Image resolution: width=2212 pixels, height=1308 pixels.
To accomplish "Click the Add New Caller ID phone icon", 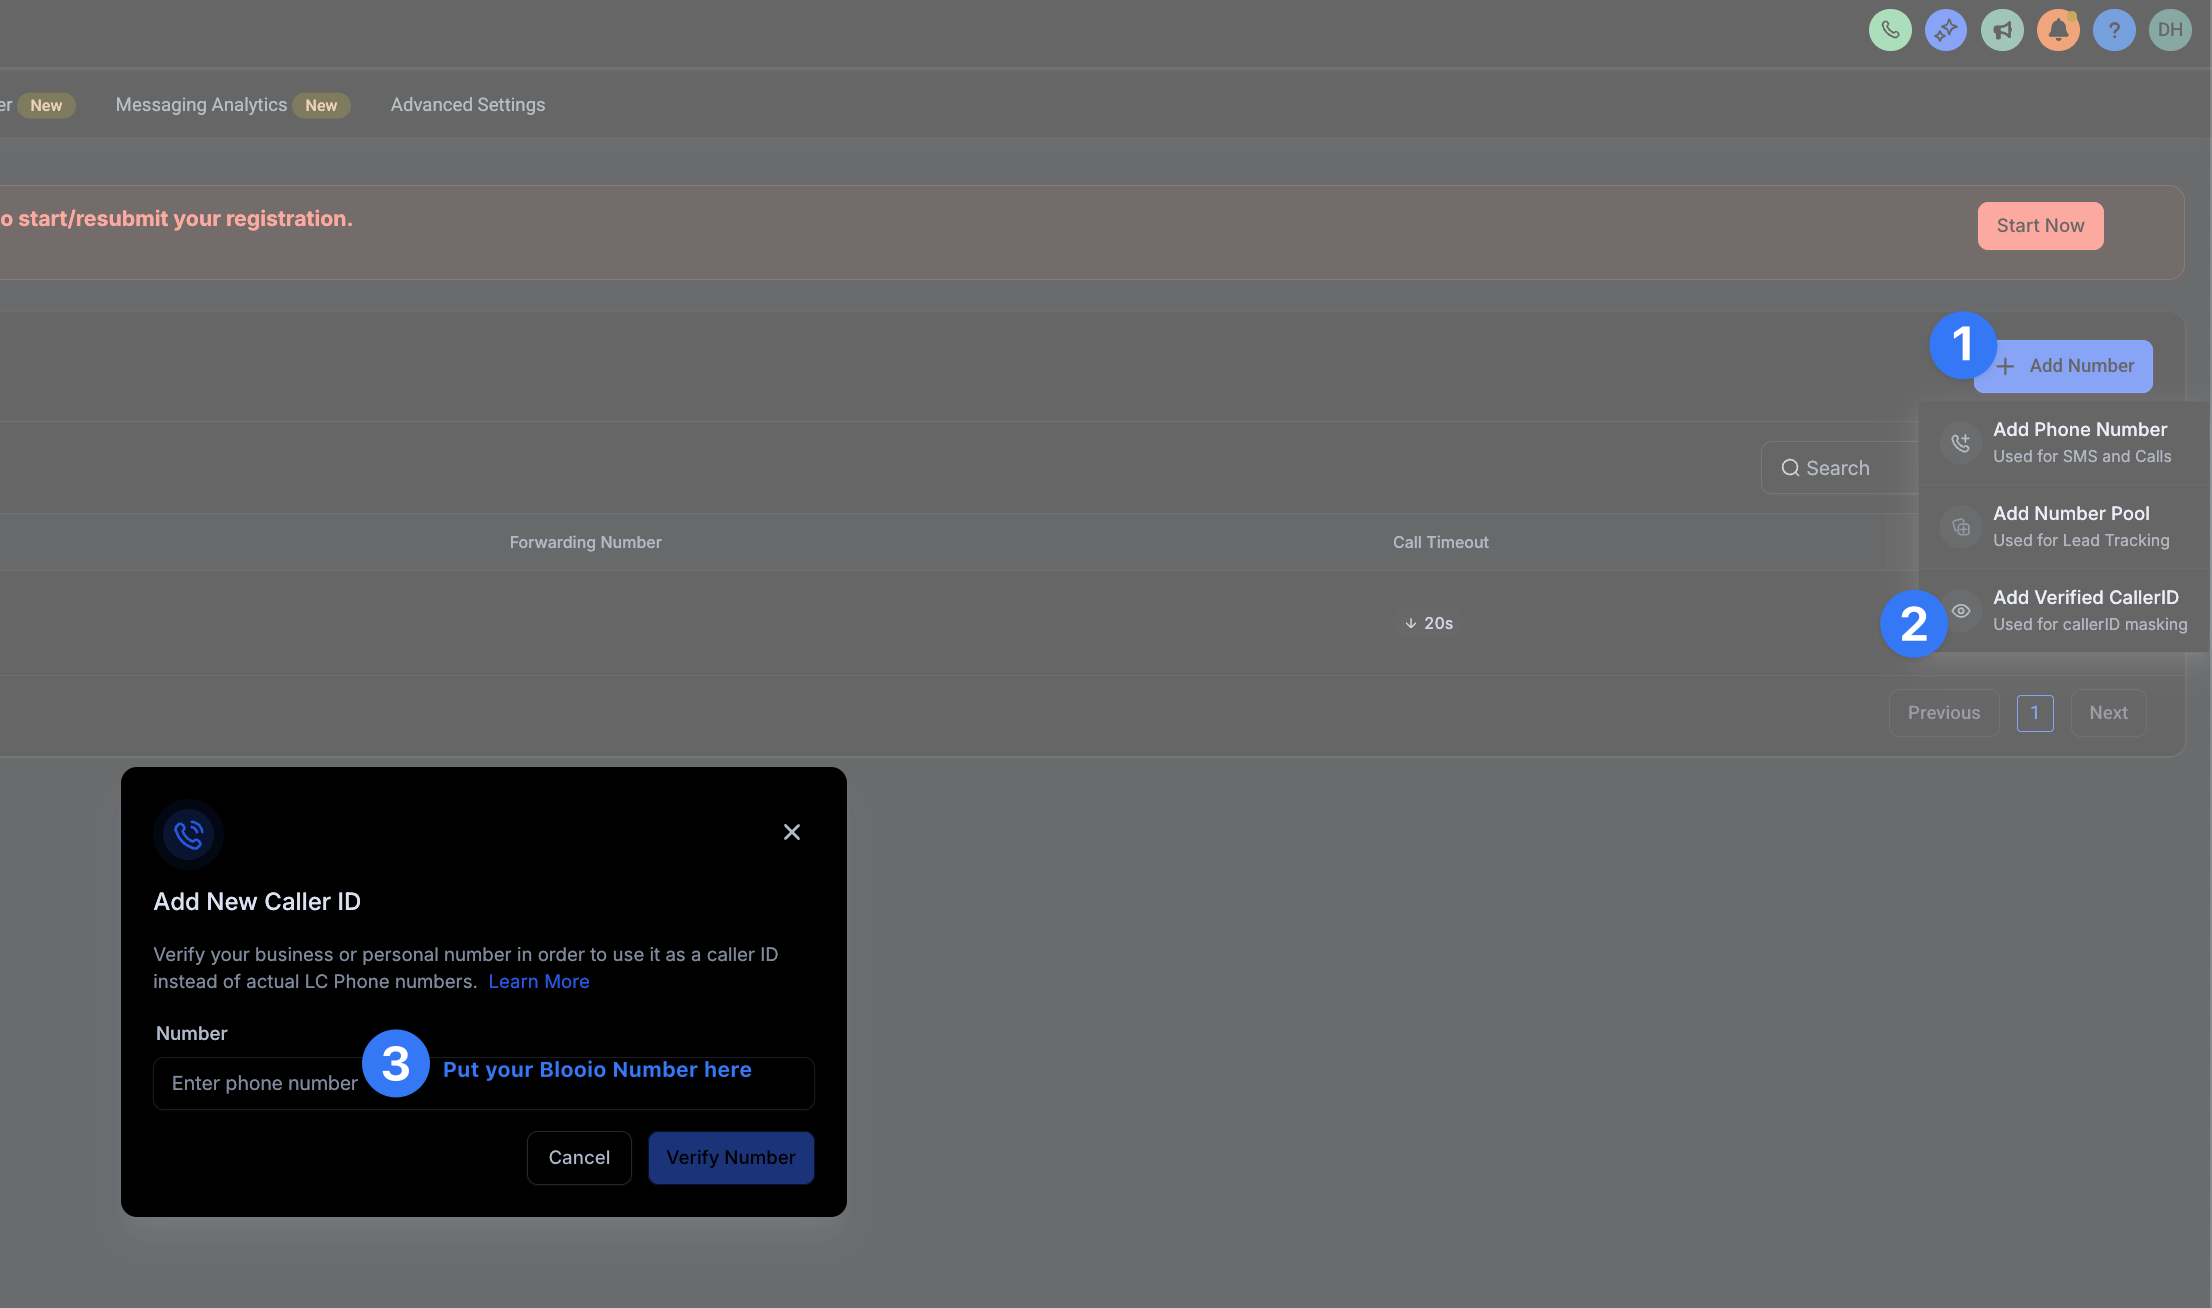I will pos(188,834).
